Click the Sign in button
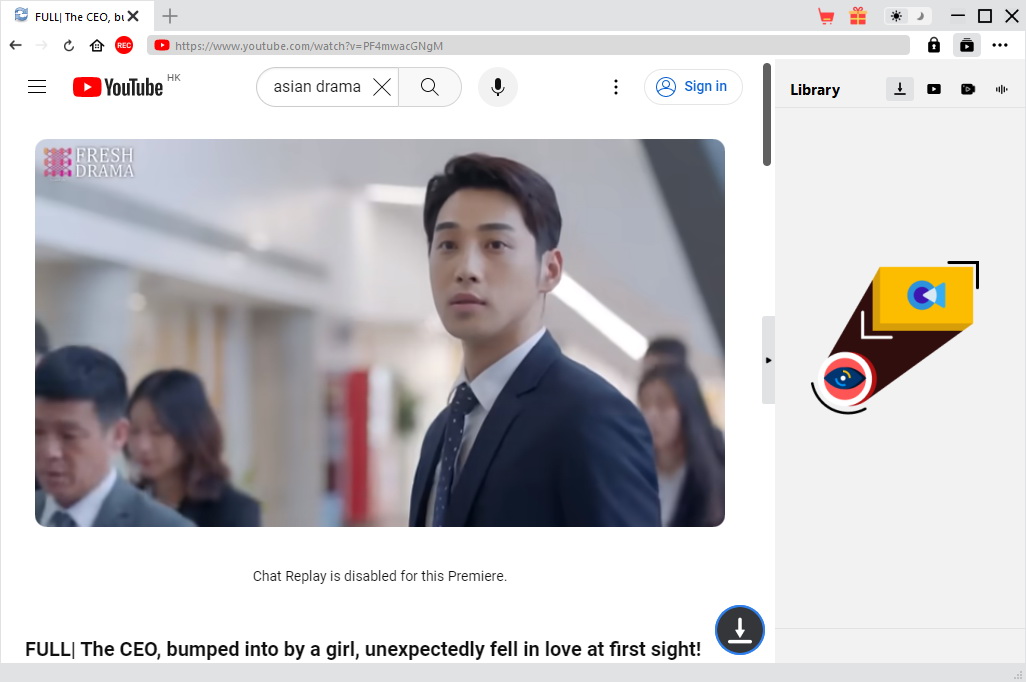Image resolution: width=1026 pixels, height=682 pixels. click(x=693, y=86)
